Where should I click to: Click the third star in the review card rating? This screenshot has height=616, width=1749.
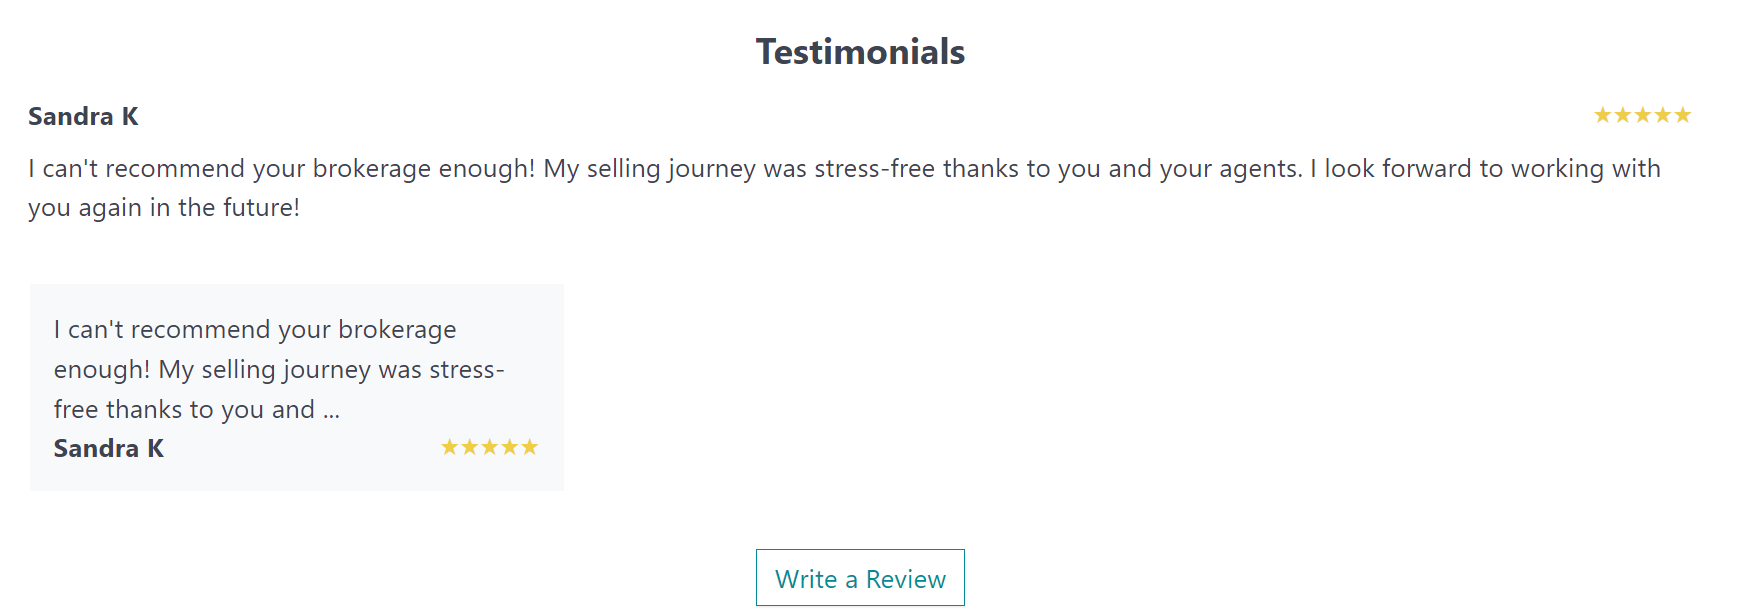click(x=490, y=448)
